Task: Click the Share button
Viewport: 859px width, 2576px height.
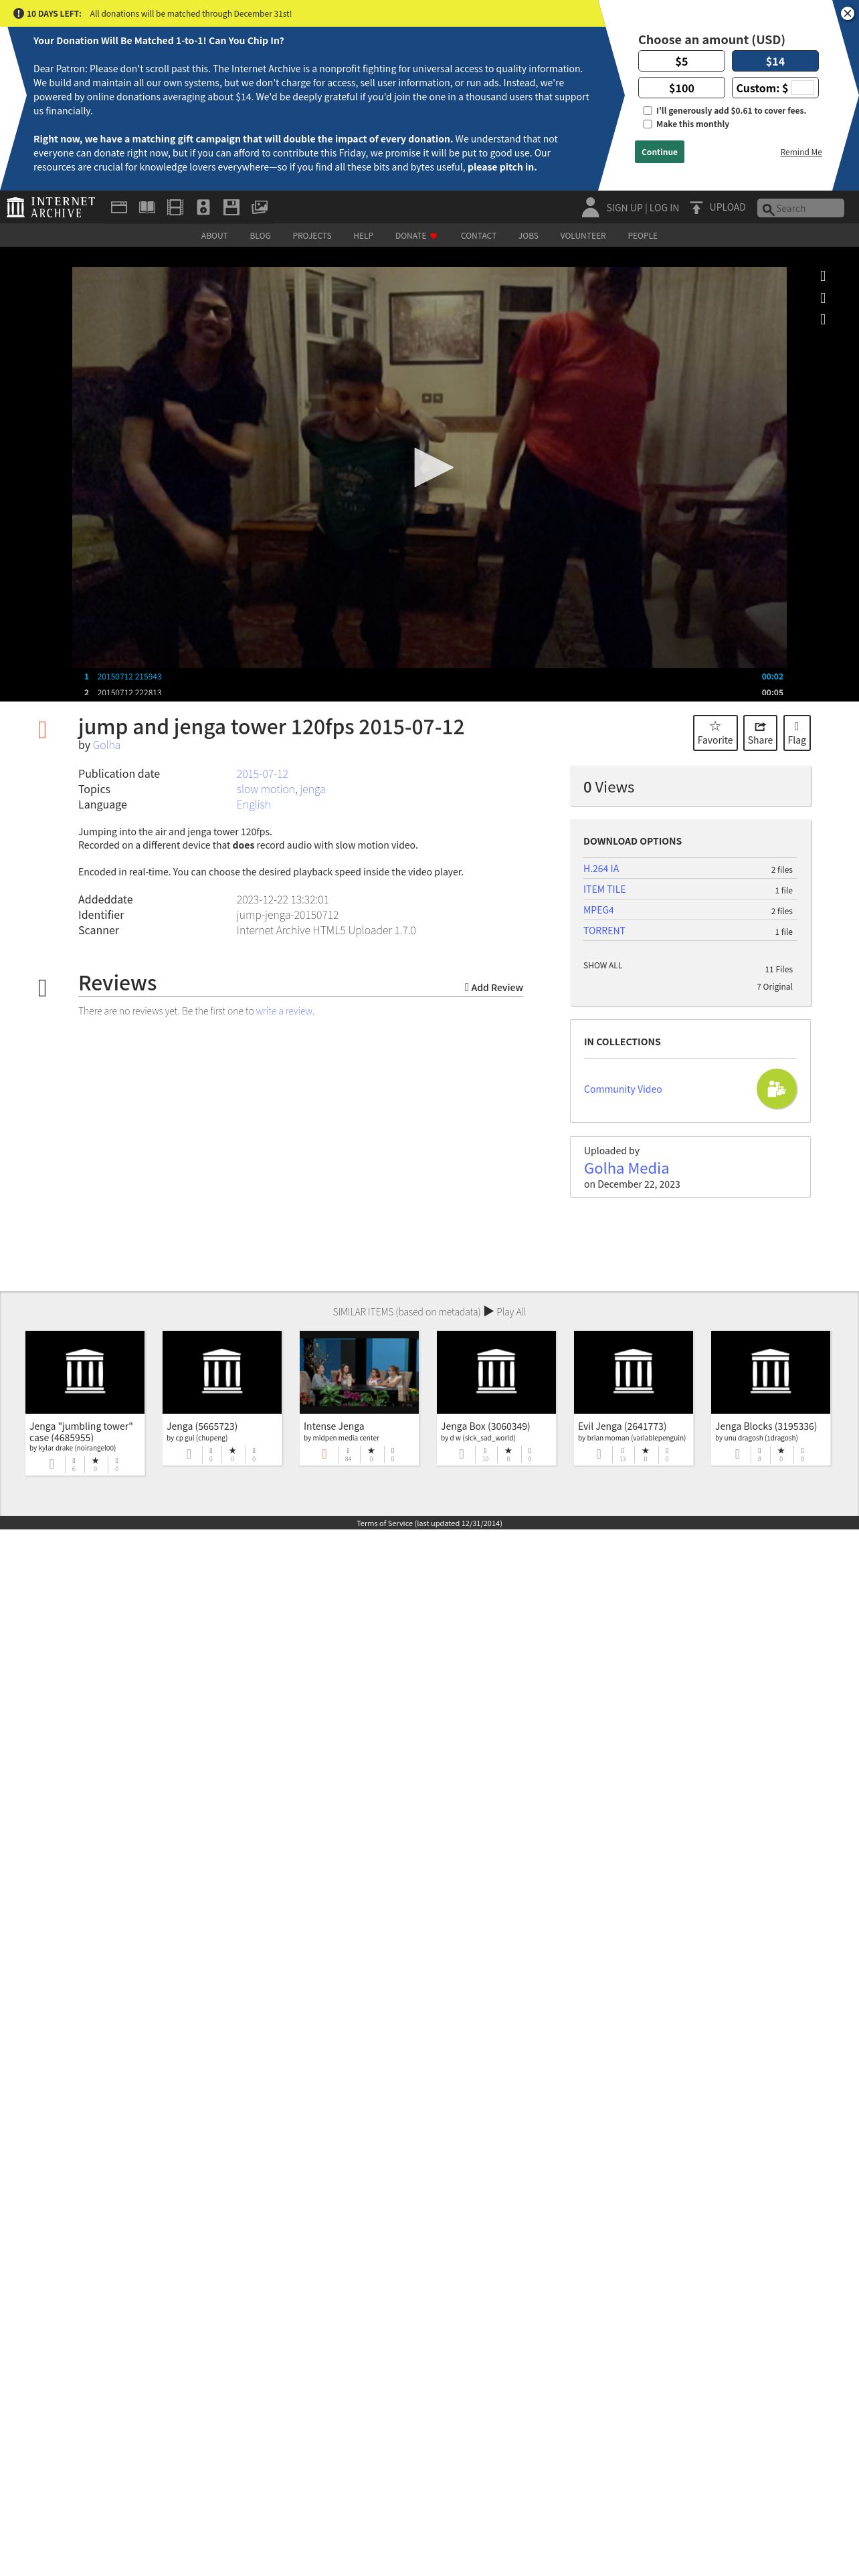Action: (x=760, y=732)
